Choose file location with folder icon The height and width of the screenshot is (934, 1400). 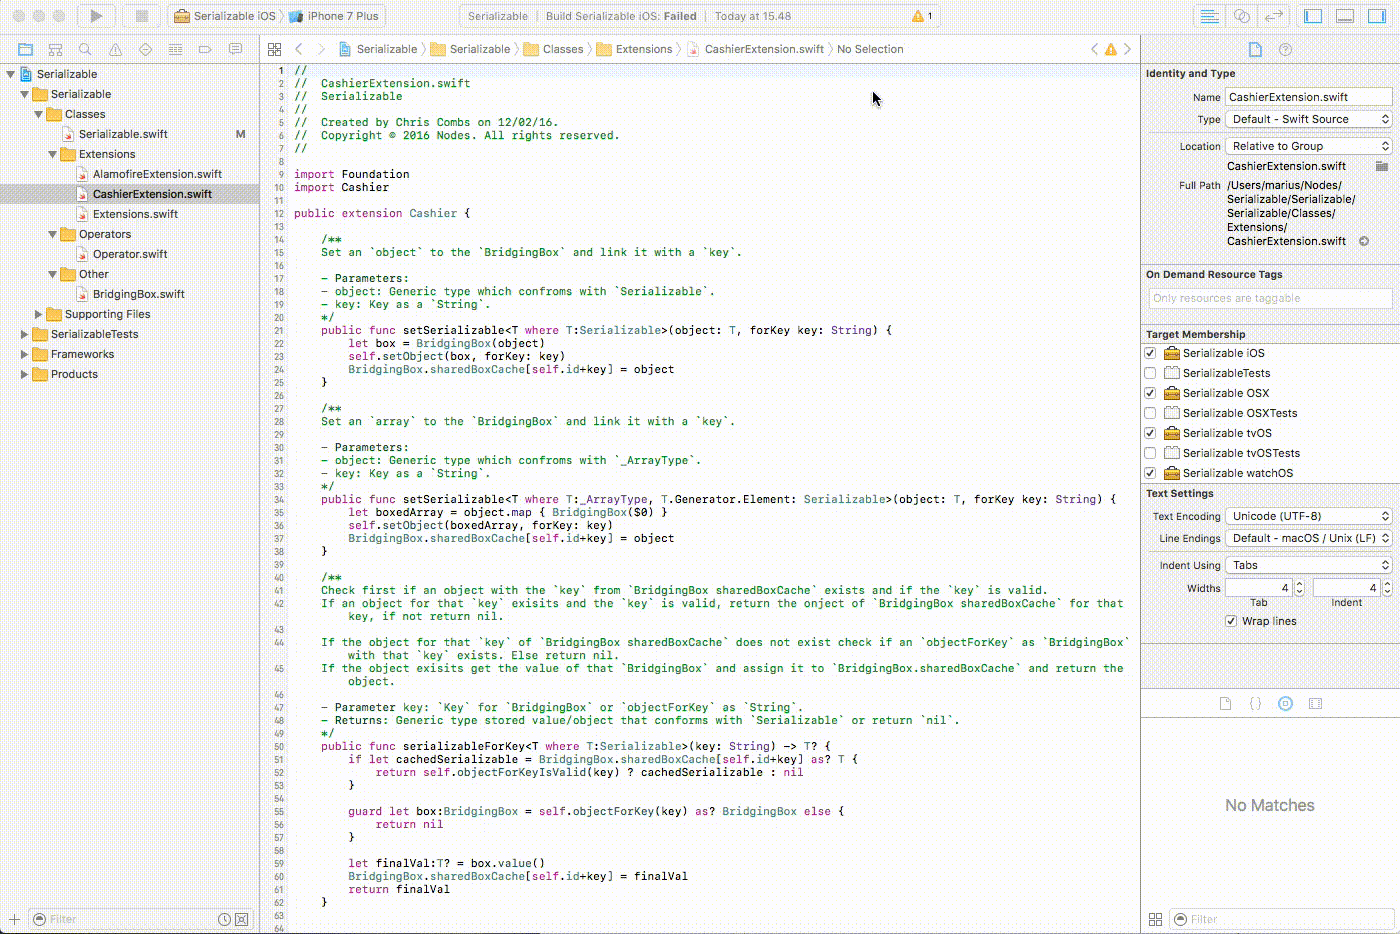pyautogui.click(x=1382, y=166)
